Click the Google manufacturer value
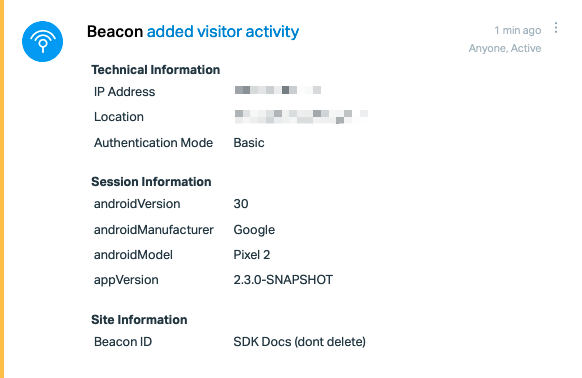582x378 pixels. point(254,230)
